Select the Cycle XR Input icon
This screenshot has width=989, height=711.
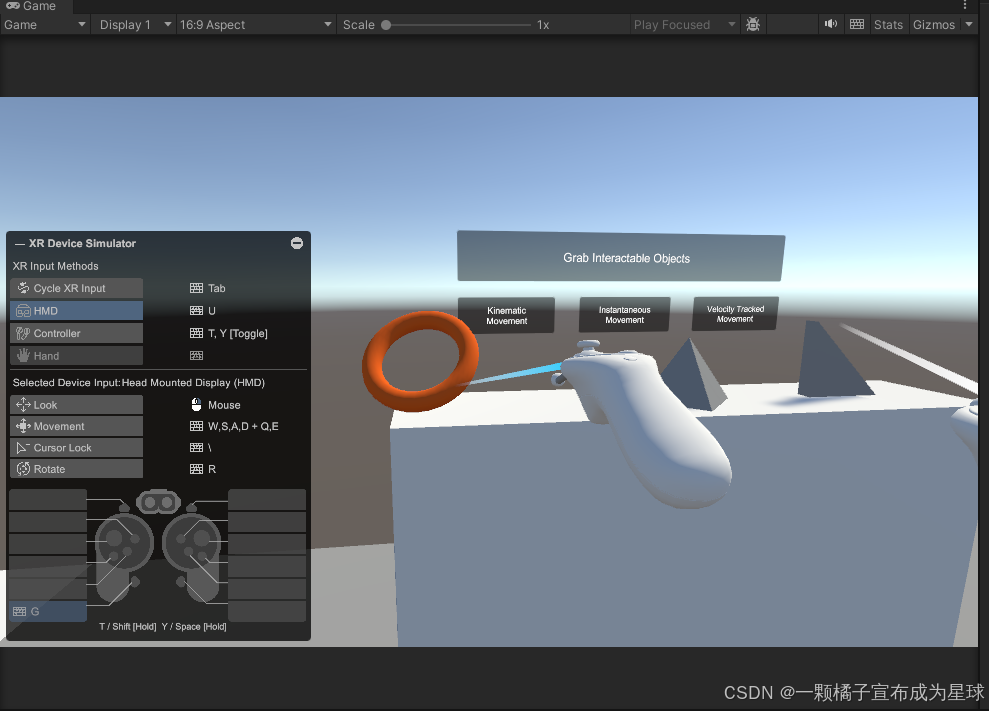click(x=21, y=288)
